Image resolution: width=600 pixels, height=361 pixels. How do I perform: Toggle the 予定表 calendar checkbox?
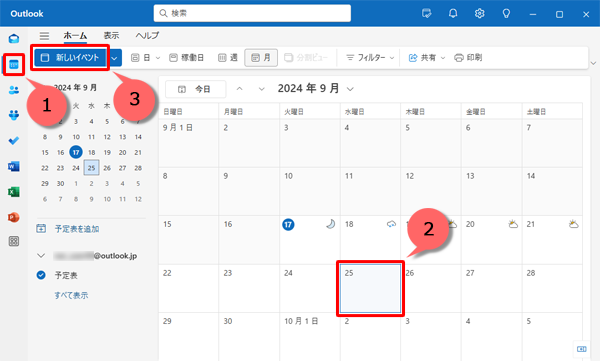coord(41,275)
